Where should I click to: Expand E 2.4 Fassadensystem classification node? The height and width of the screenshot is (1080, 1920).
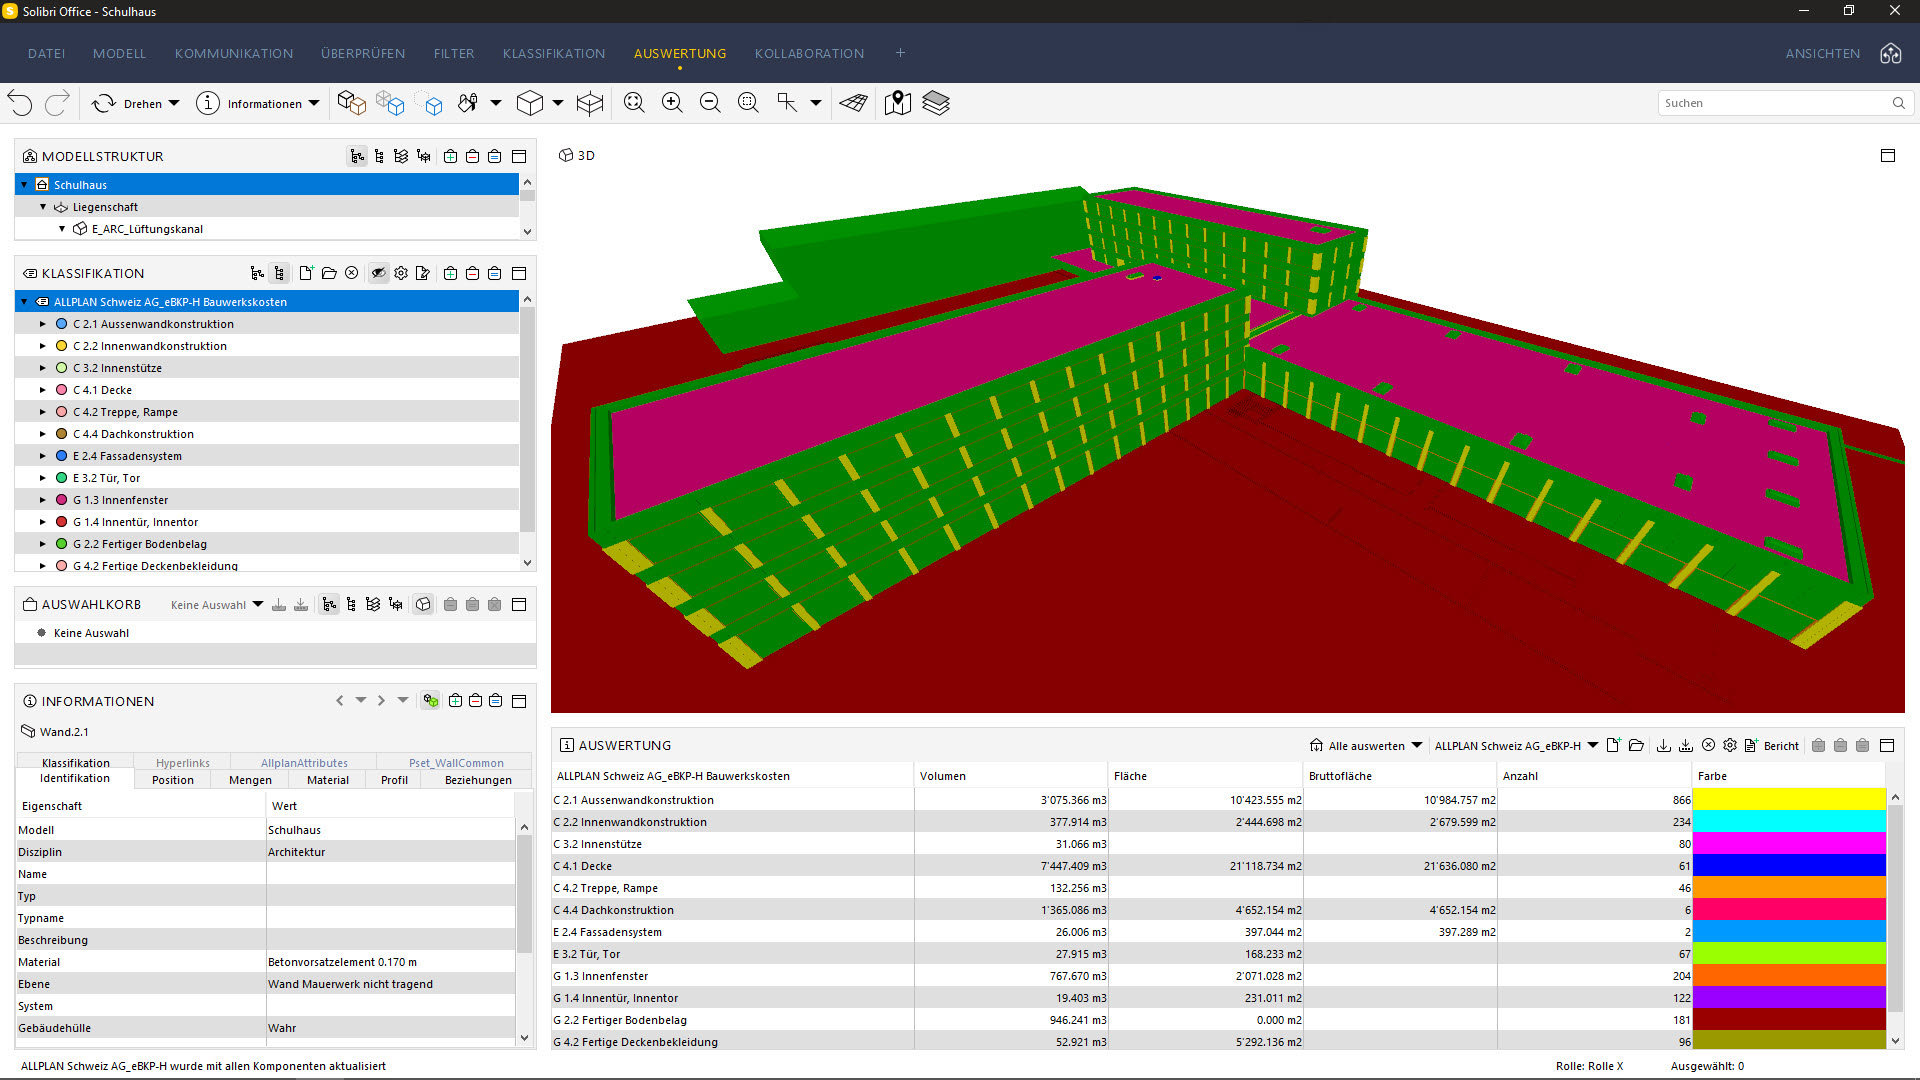(x=42, y=456)
